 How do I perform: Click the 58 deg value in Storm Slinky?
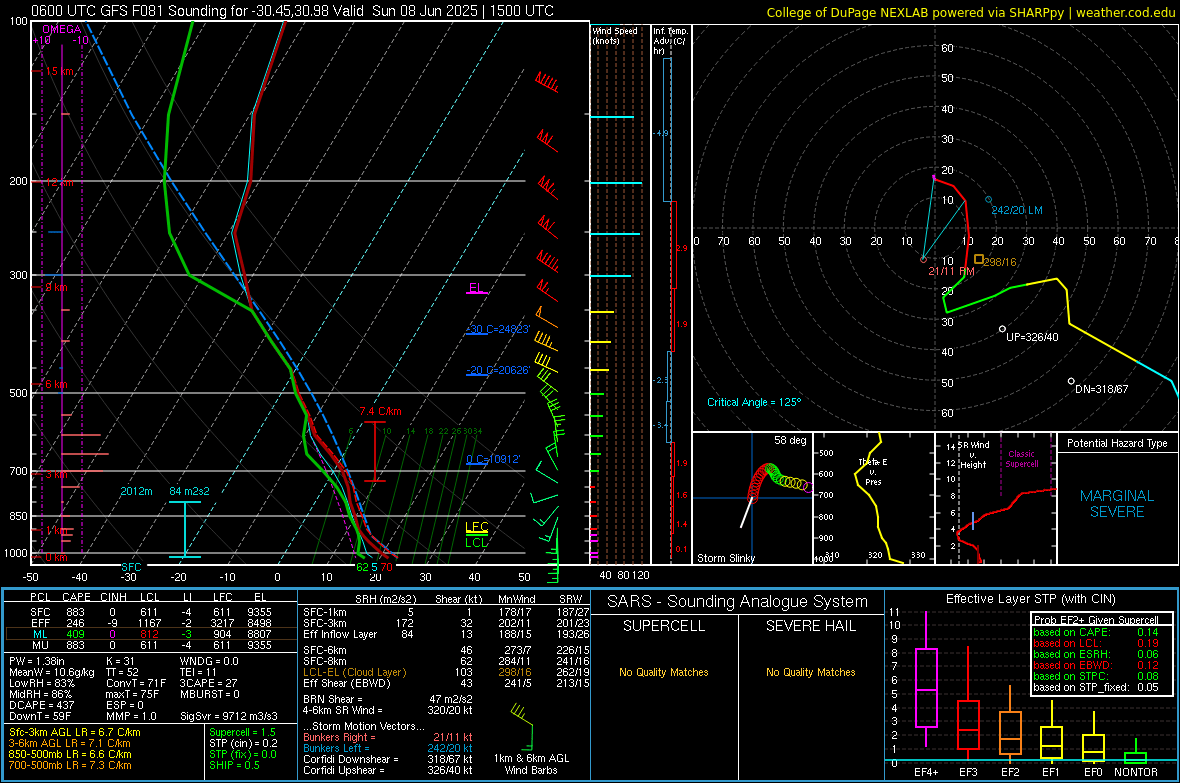(x=790, y=440)
